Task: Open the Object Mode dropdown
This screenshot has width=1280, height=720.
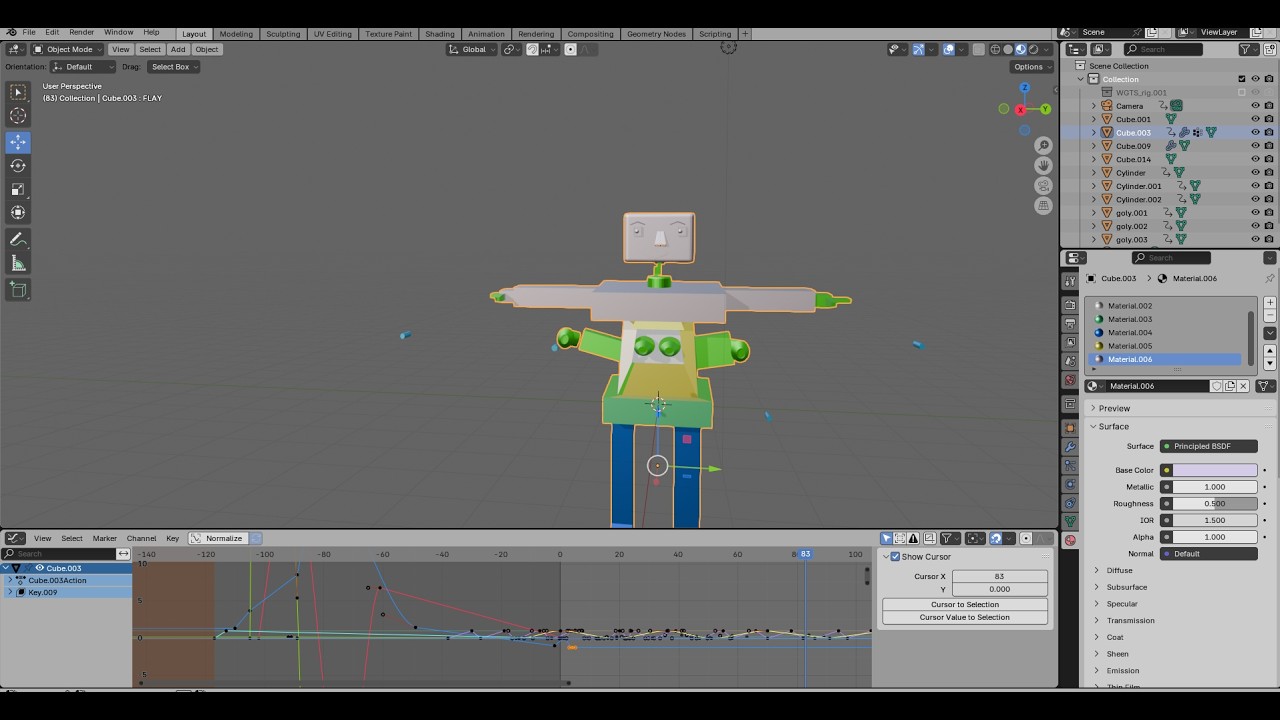Action: (x=68, y=49)
